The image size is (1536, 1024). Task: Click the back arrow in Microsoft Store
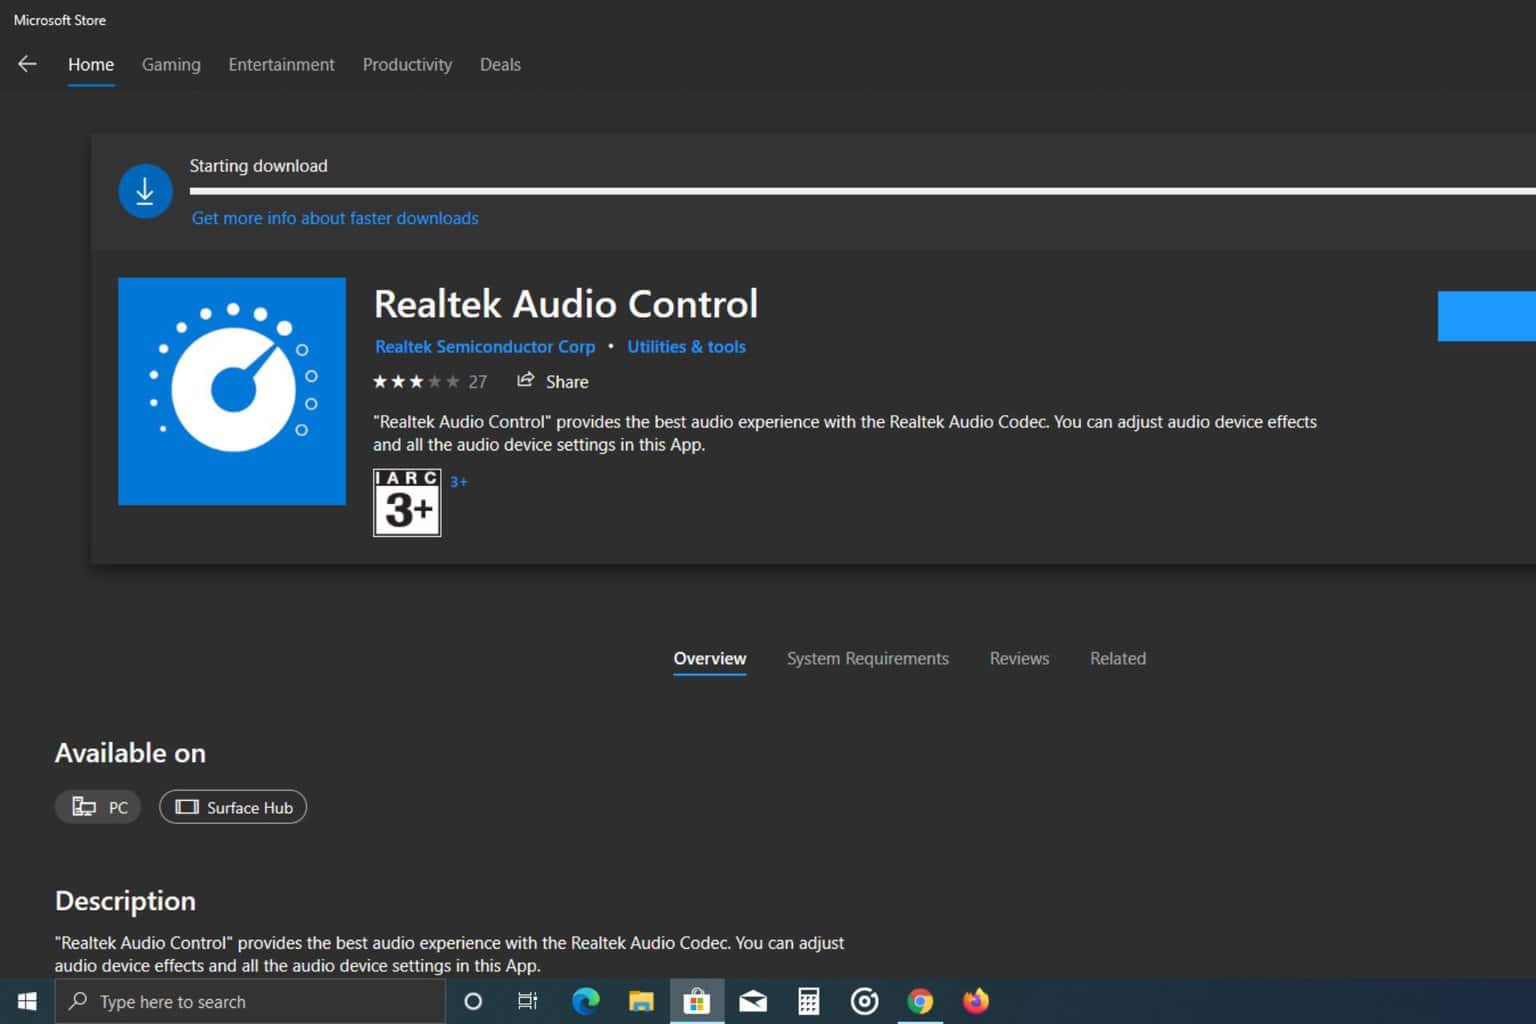click(27, 64)
